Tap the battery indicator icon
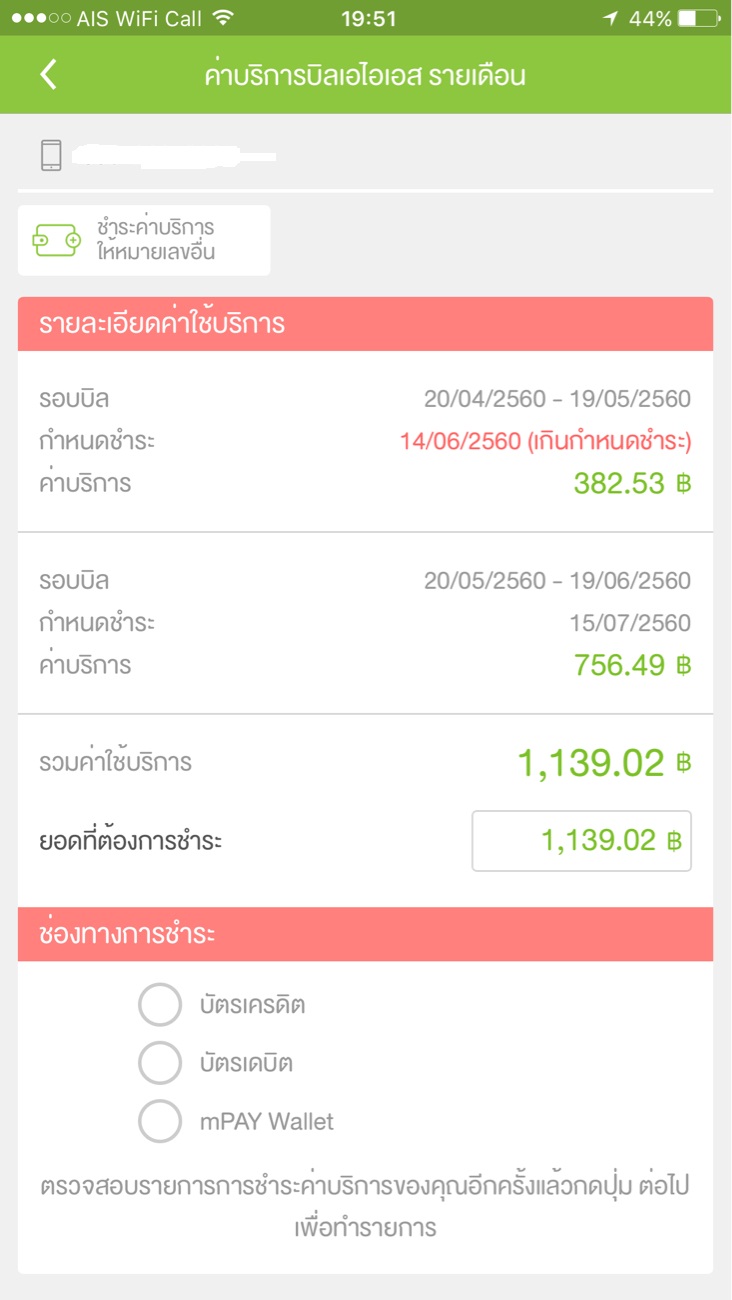The image size is (732, 1300). coord(699,18)
